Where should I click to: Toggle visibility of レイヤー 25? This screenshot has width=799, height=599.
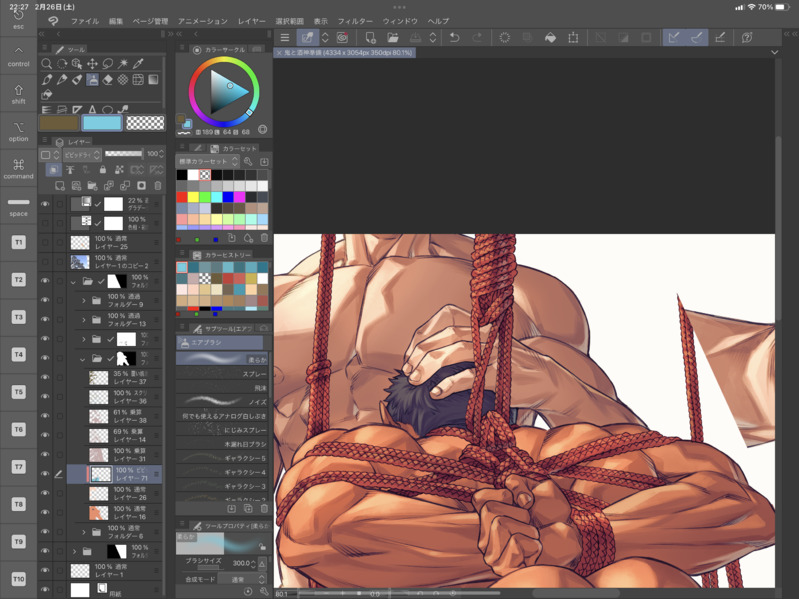[45, 242]
